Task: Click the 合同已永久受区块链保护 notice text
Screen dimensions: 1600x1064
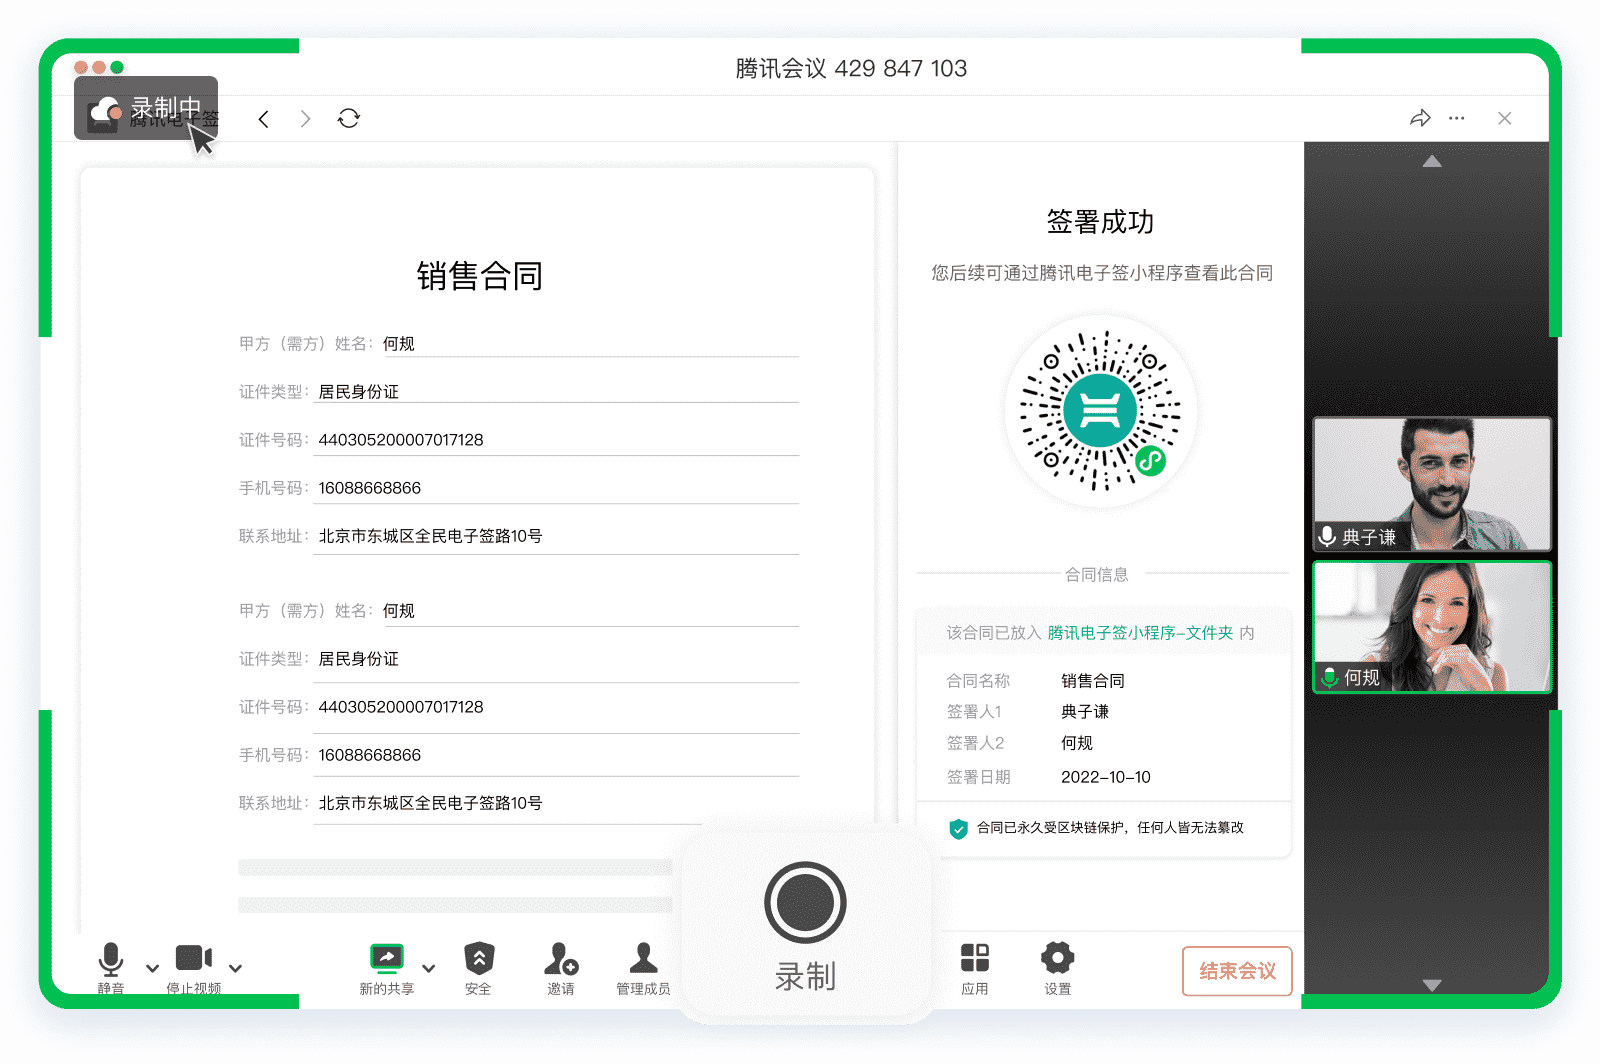Action: click(1110, 828)
